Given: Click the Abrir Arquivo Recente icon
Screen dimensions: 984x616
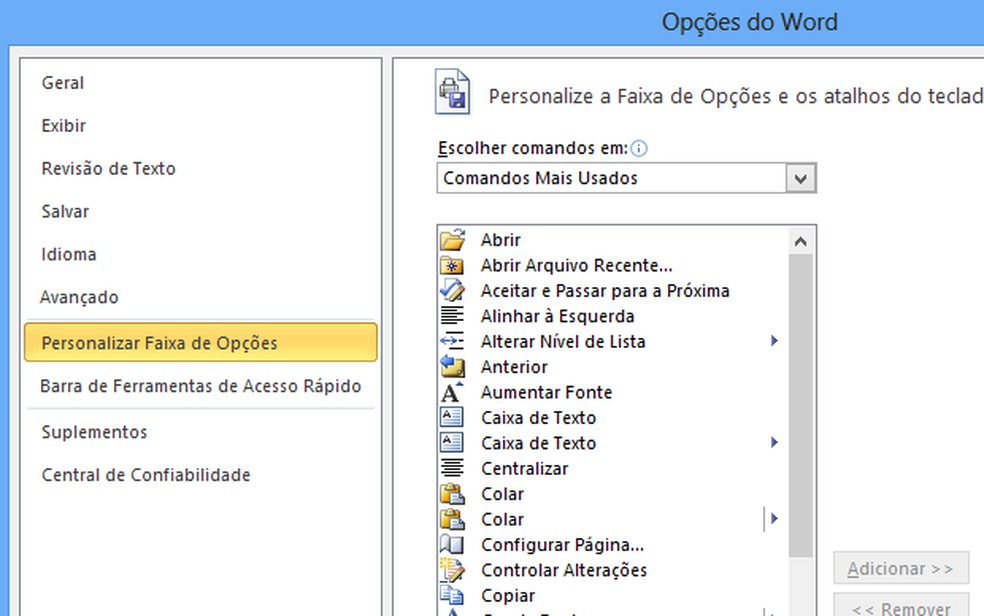Looking at the screenshot, I should coord(452,265).
